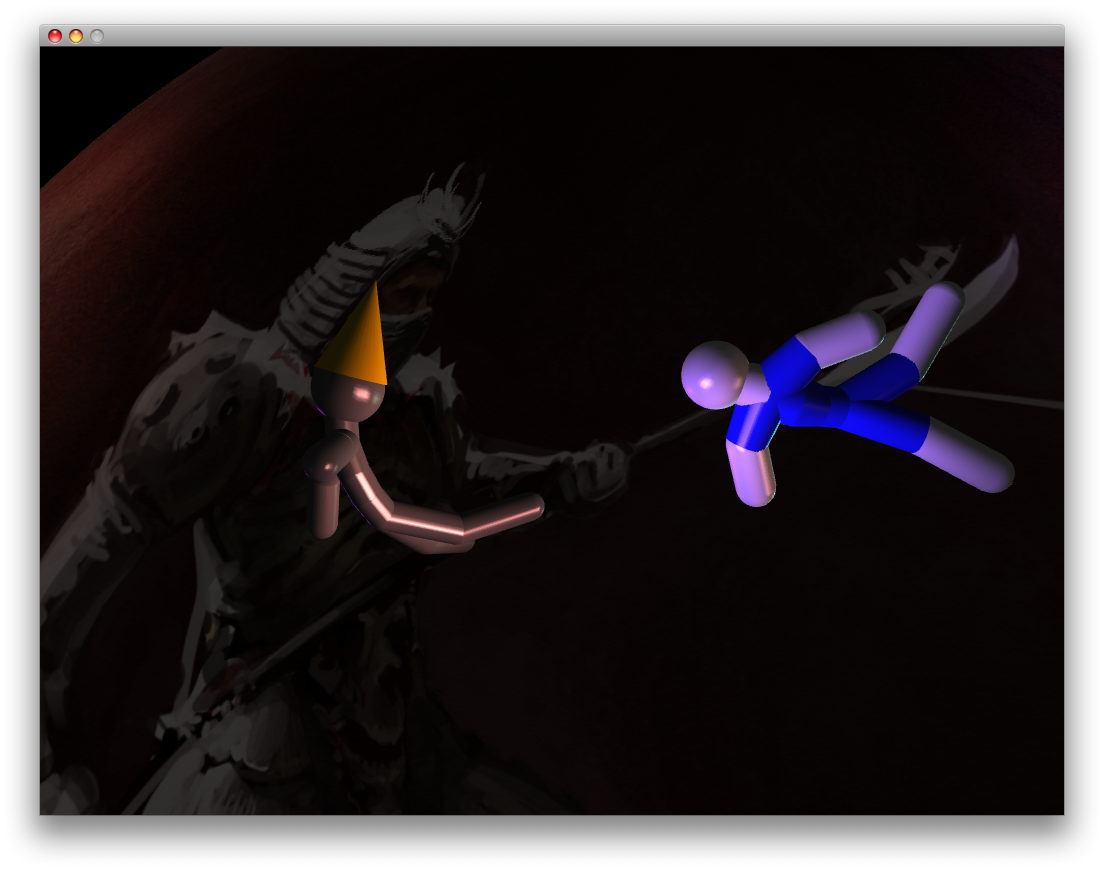
Task: Select the purple figure's downward-hanging forearm
Action: click(x=754, y=473)
